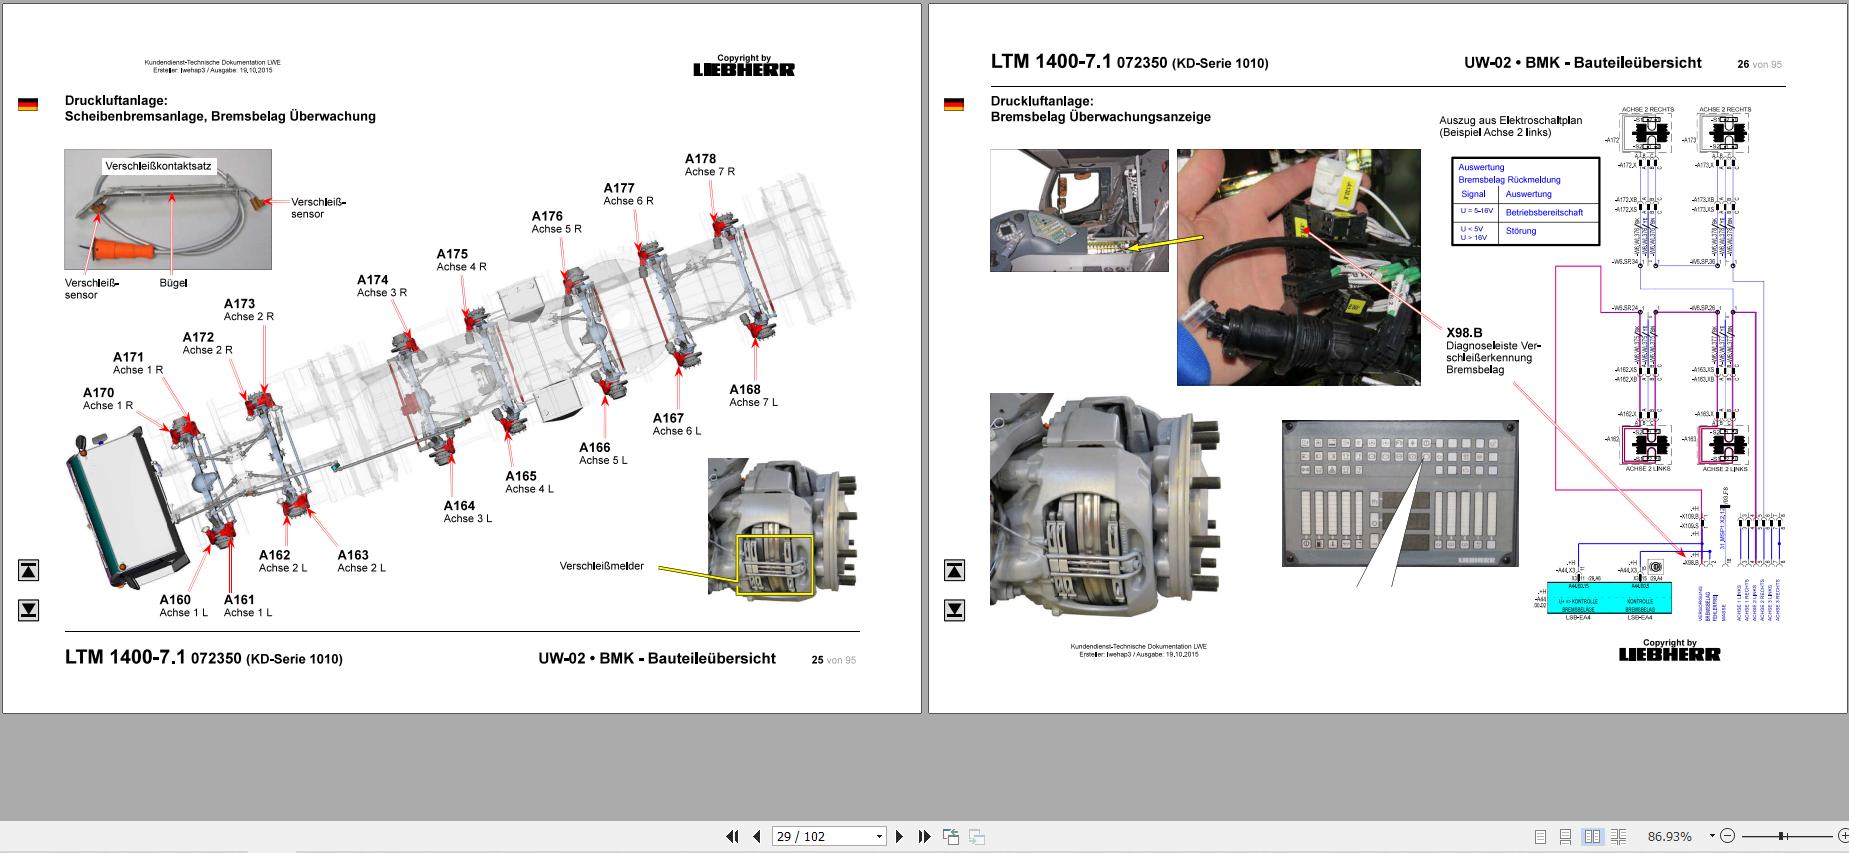
Task: Open the page number dropdown arrow
Action: 880,836
